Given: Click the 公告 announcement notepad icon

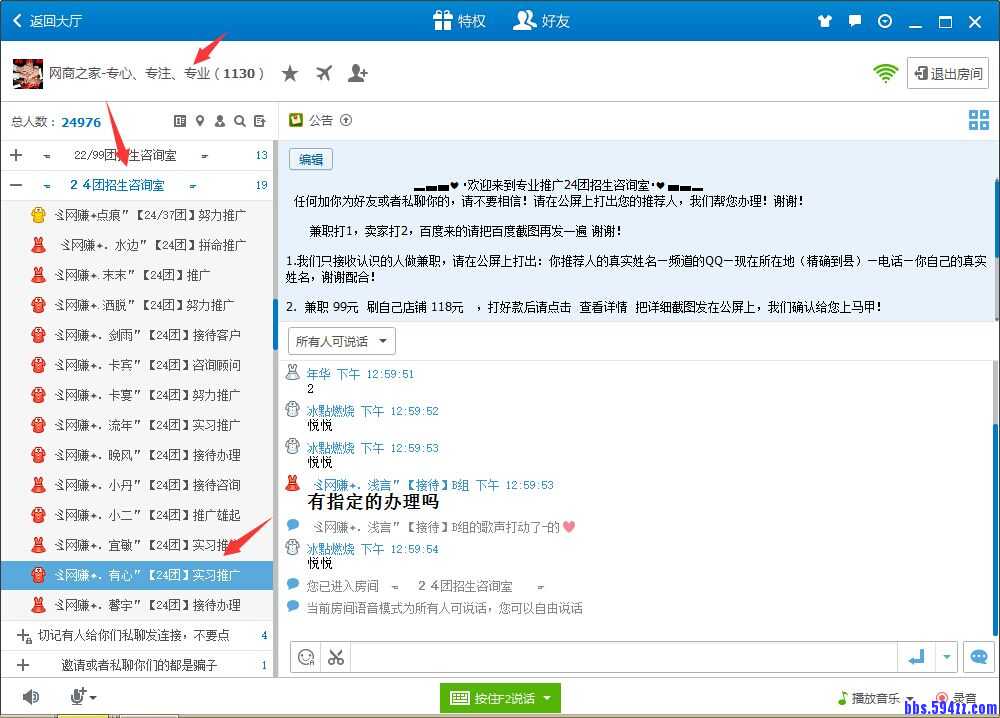Looking at the screenshot, I should [x=295, y=120].
